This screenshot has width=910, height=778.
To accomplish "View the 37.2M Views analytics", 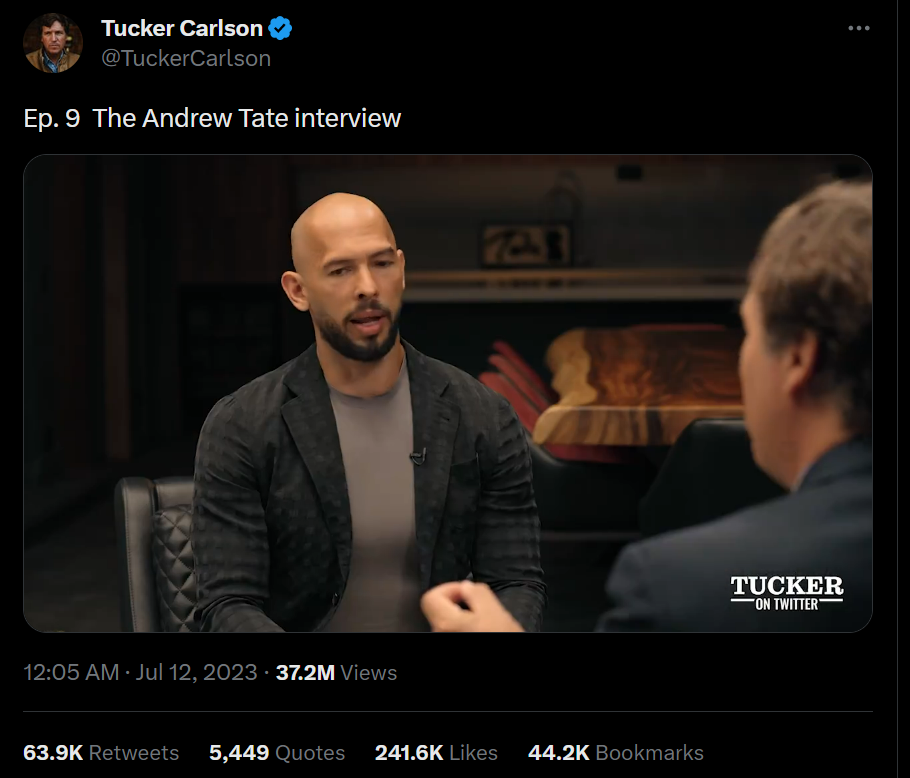I will [x=336, y=672].
